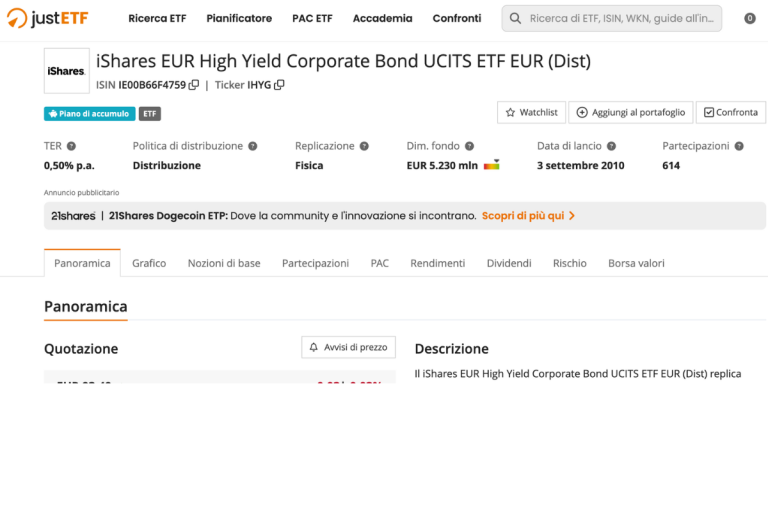The image size is (768, 512).
Task: Toggle the Confronta checkbox button
Action: [730, 112]
